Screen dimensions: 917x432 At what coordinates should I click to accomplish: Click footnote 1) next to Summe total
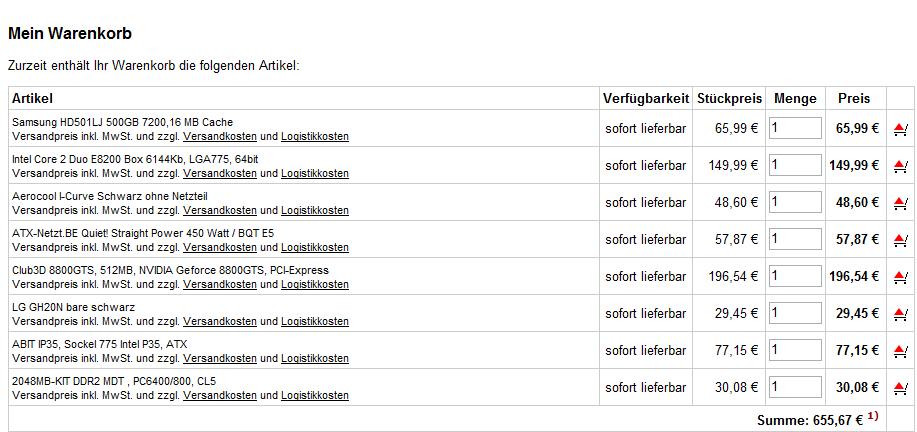[873, 416]
